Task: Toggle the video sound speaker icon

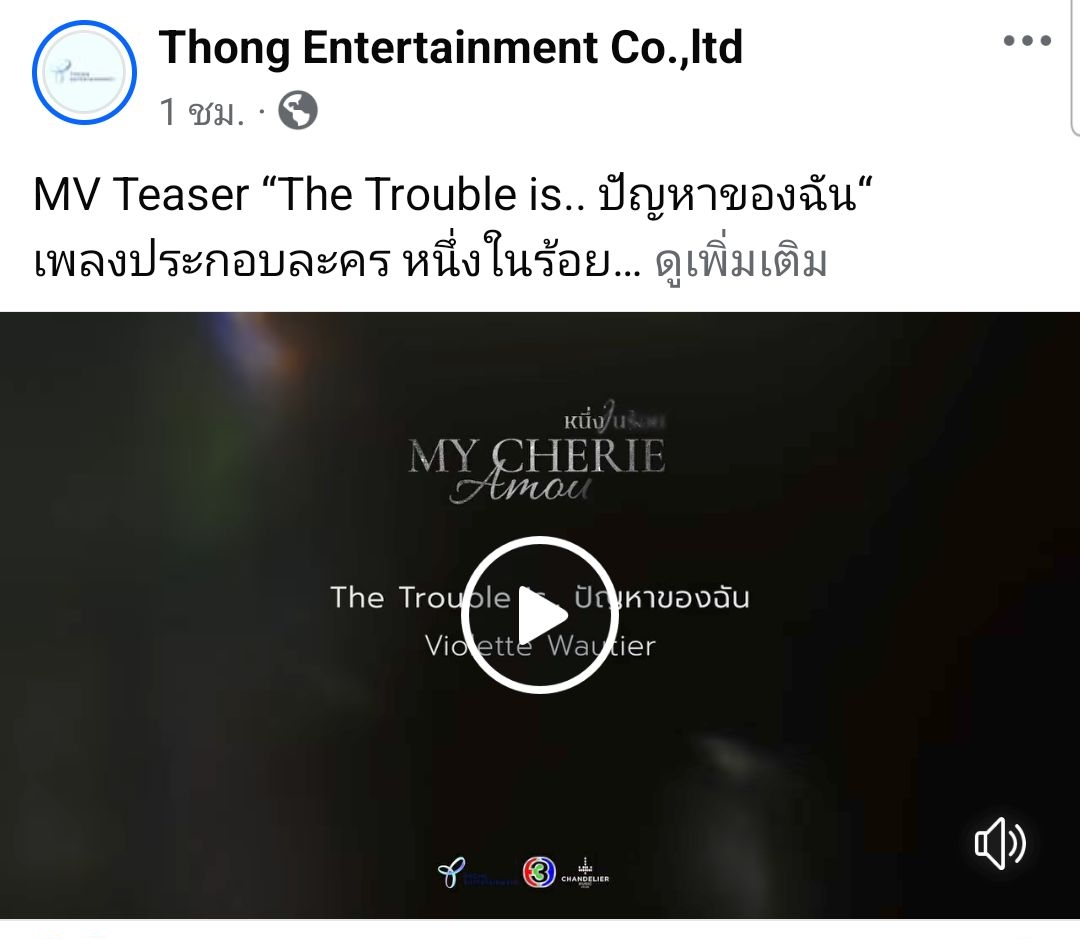Action: [x=1000, y=843]
